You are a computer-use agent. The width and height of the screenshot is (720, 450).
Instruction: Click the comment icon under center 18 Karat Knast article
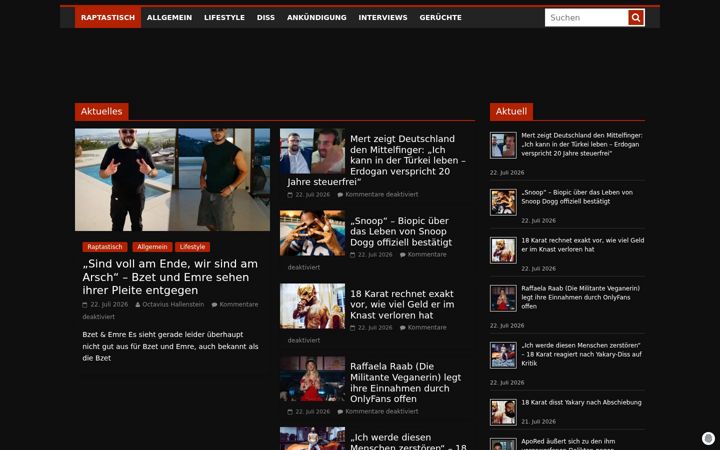[x=403, y=328]
